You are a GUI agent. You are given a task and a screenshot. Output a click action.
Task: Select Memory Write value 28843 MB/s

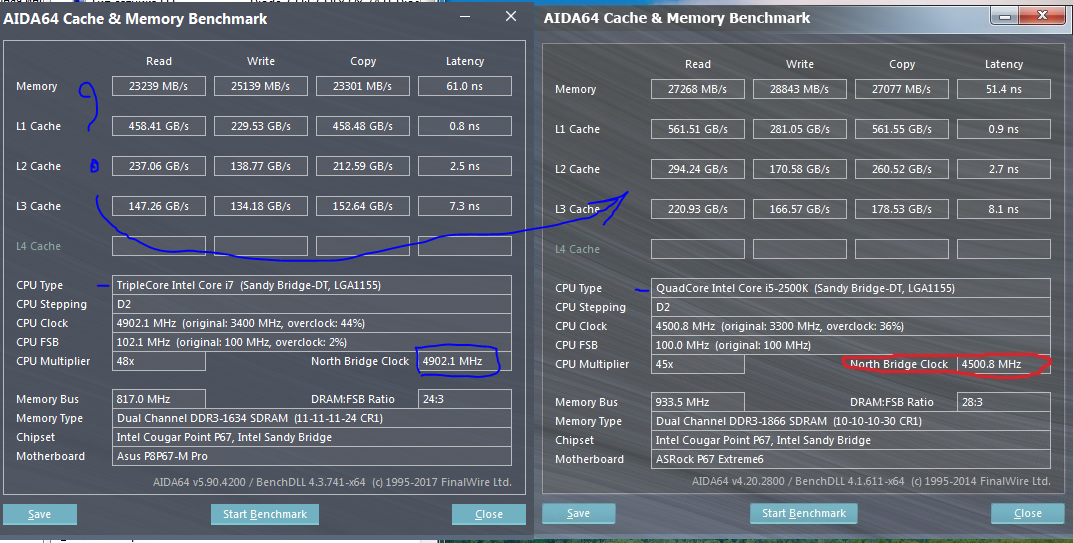coord(799,89)
